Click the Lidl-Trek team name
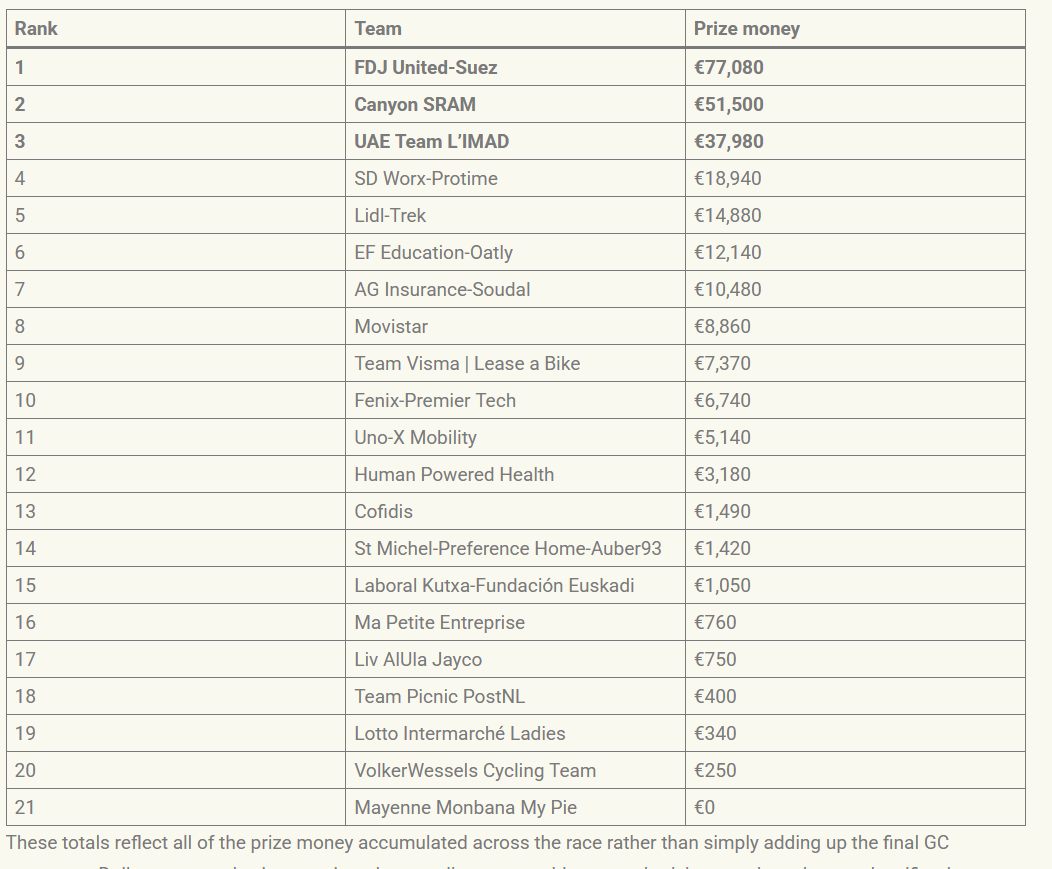Screen dimensions: 1052x869 point(390,215)
